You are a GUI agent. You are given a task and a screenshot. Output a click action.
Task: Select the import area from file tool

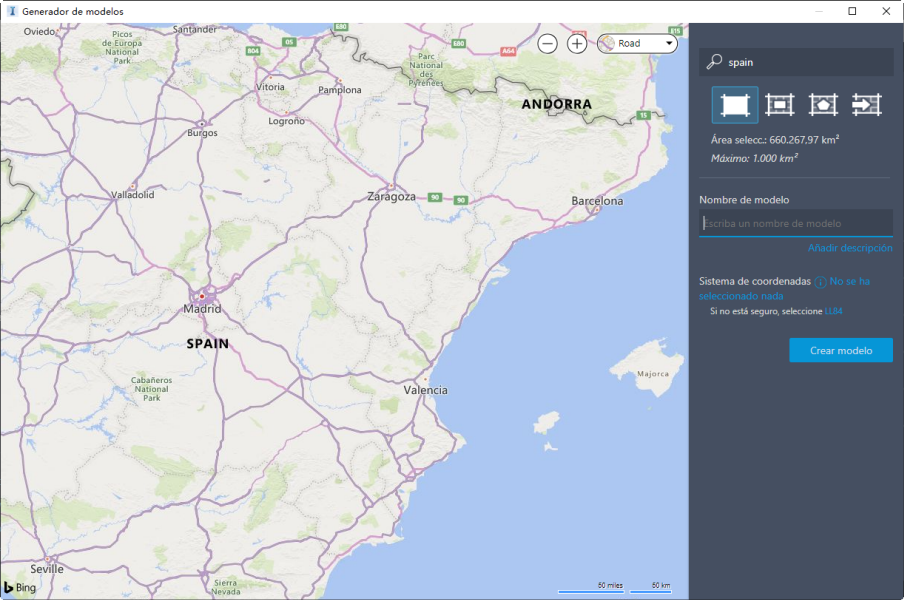[867, 105]
